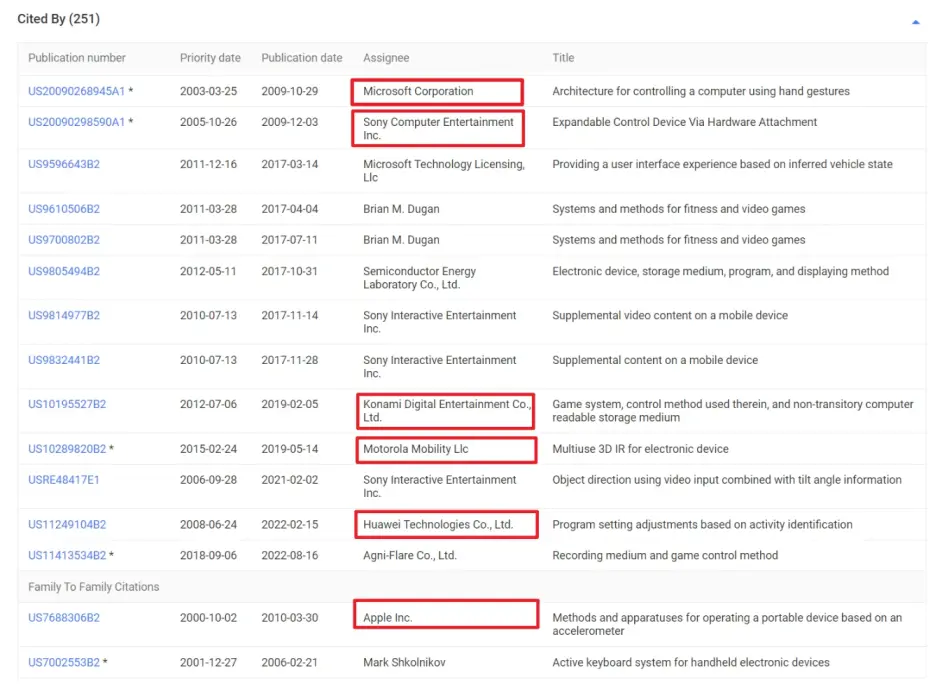Click the Assignee column header
The width and height of the screenshot is (942, 693).
click(x=386, y=58)
